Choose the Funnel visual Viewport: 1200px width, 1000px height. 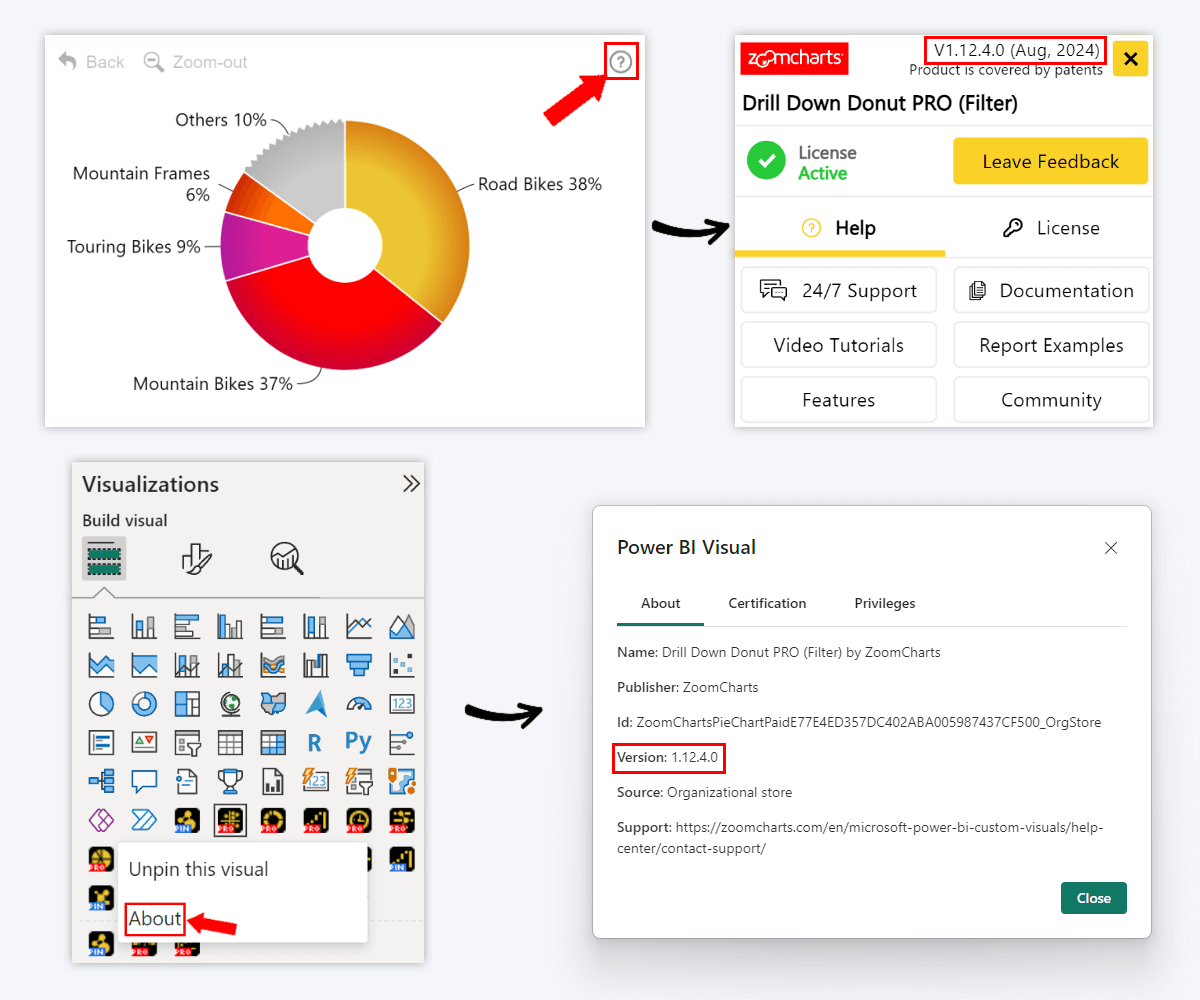click(359, 665)
